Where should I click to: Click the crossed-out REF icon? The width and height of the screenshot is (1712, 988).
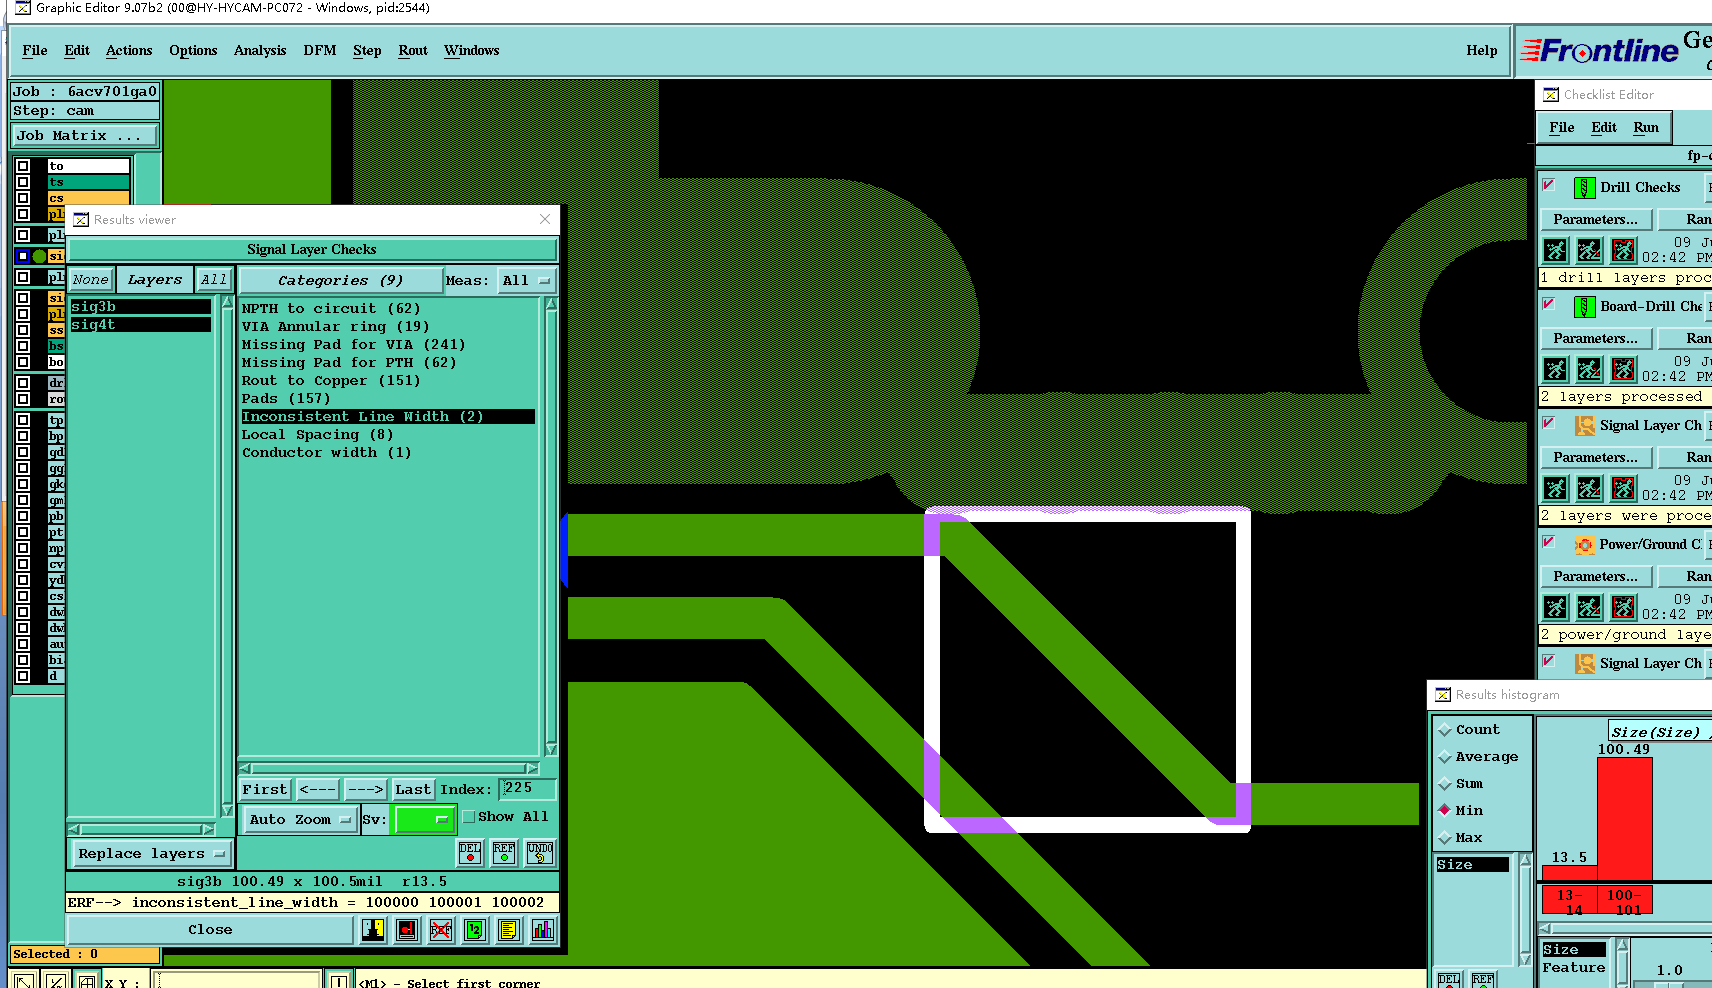pyautogui.click(x=441, y=930)
